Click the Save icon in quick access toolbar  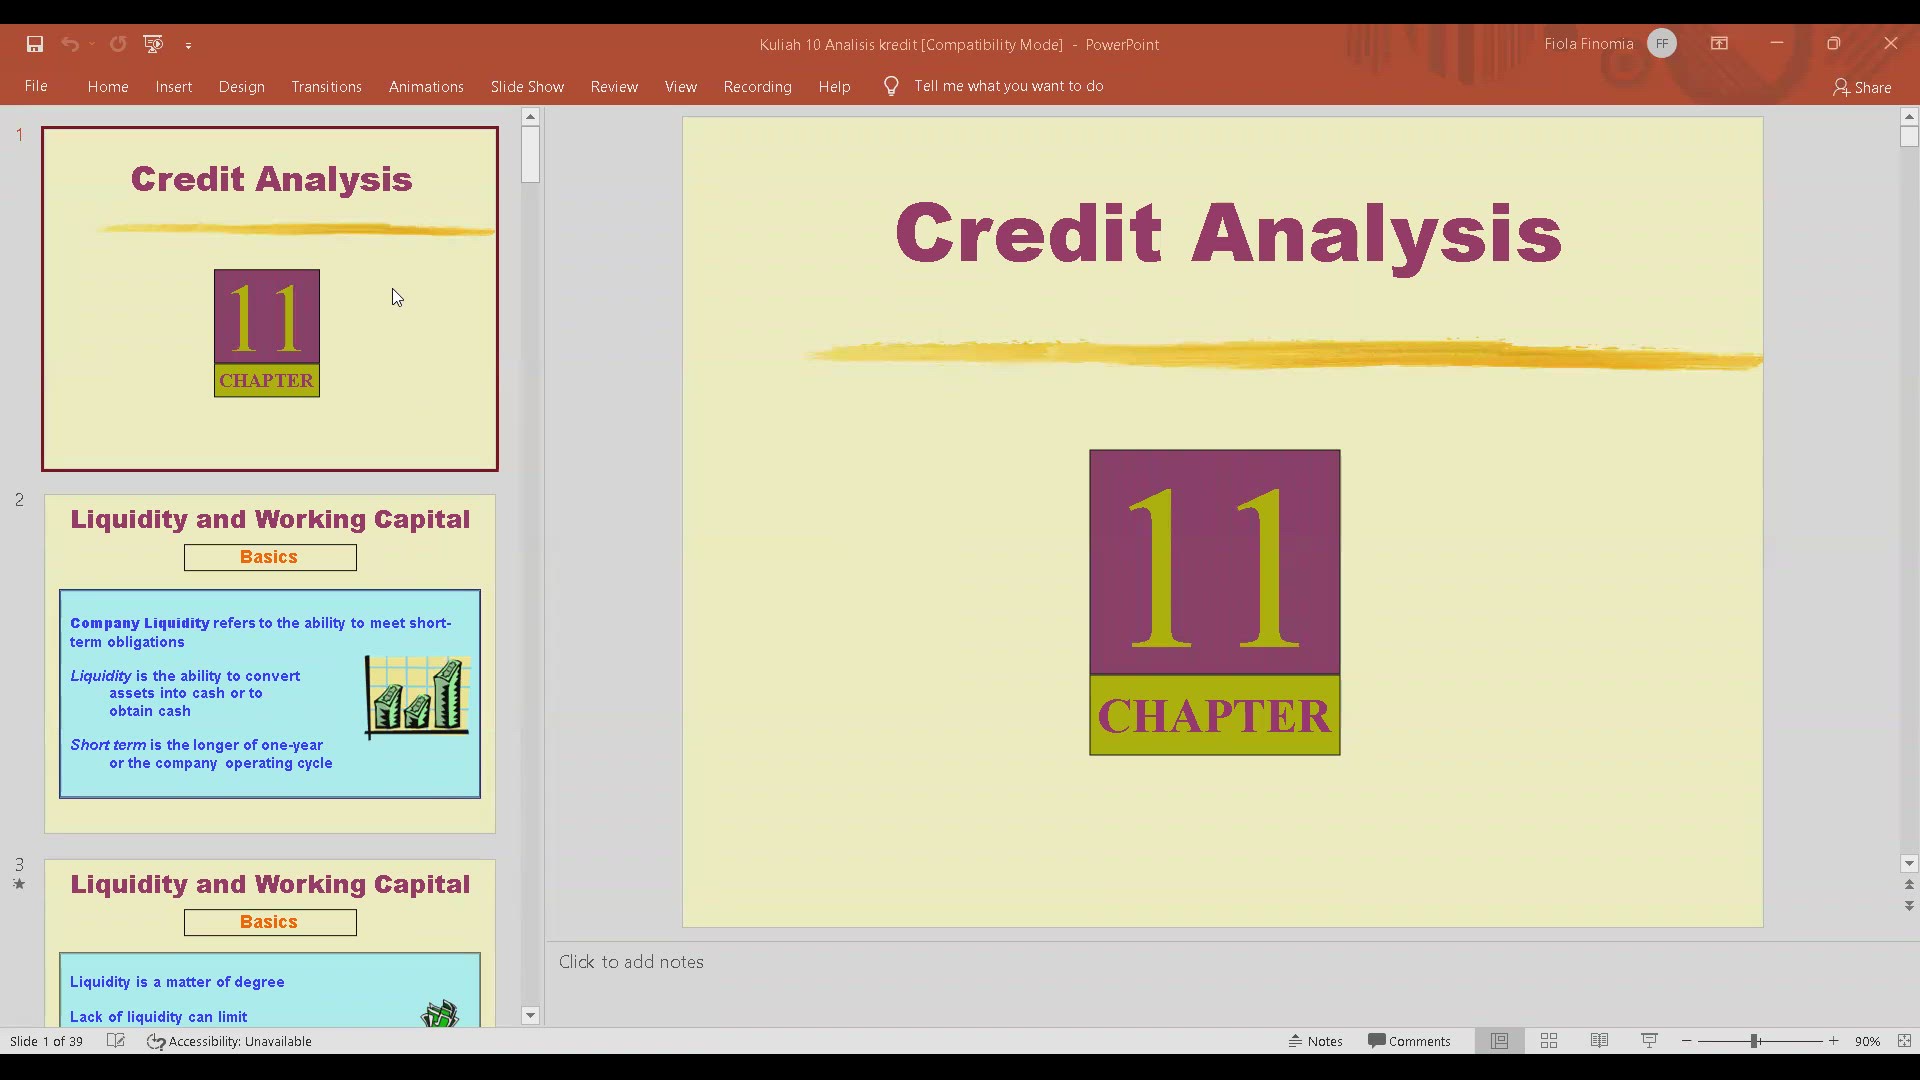35,44
